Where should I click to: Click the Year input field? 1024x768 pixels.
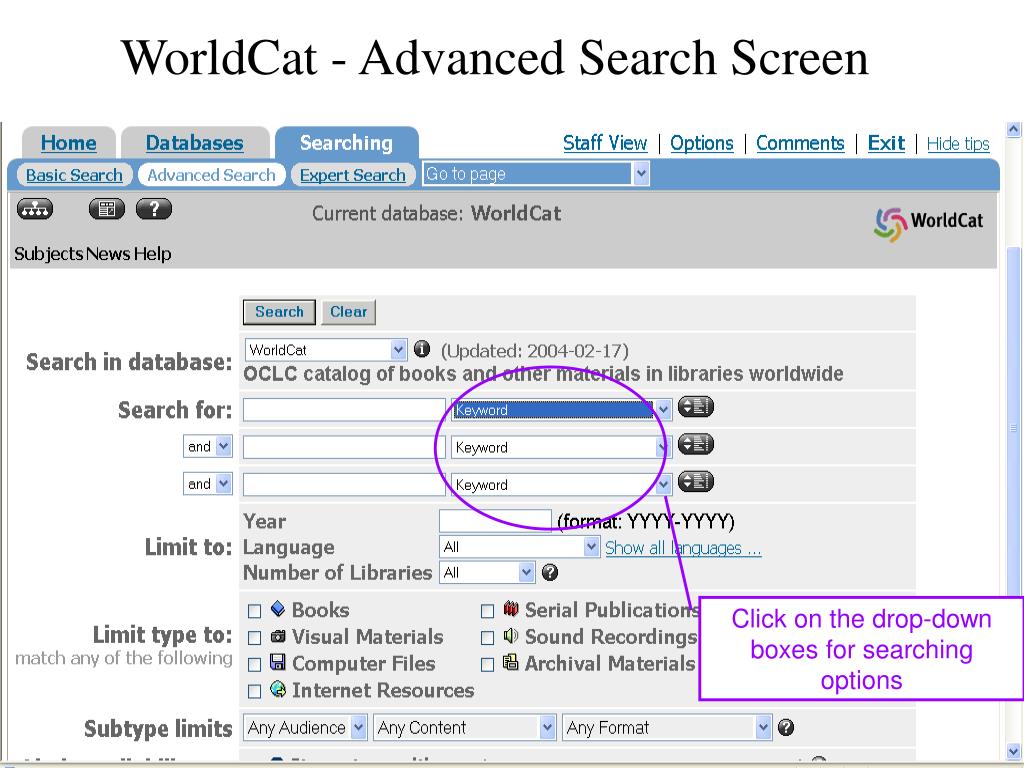click(496, 520)
